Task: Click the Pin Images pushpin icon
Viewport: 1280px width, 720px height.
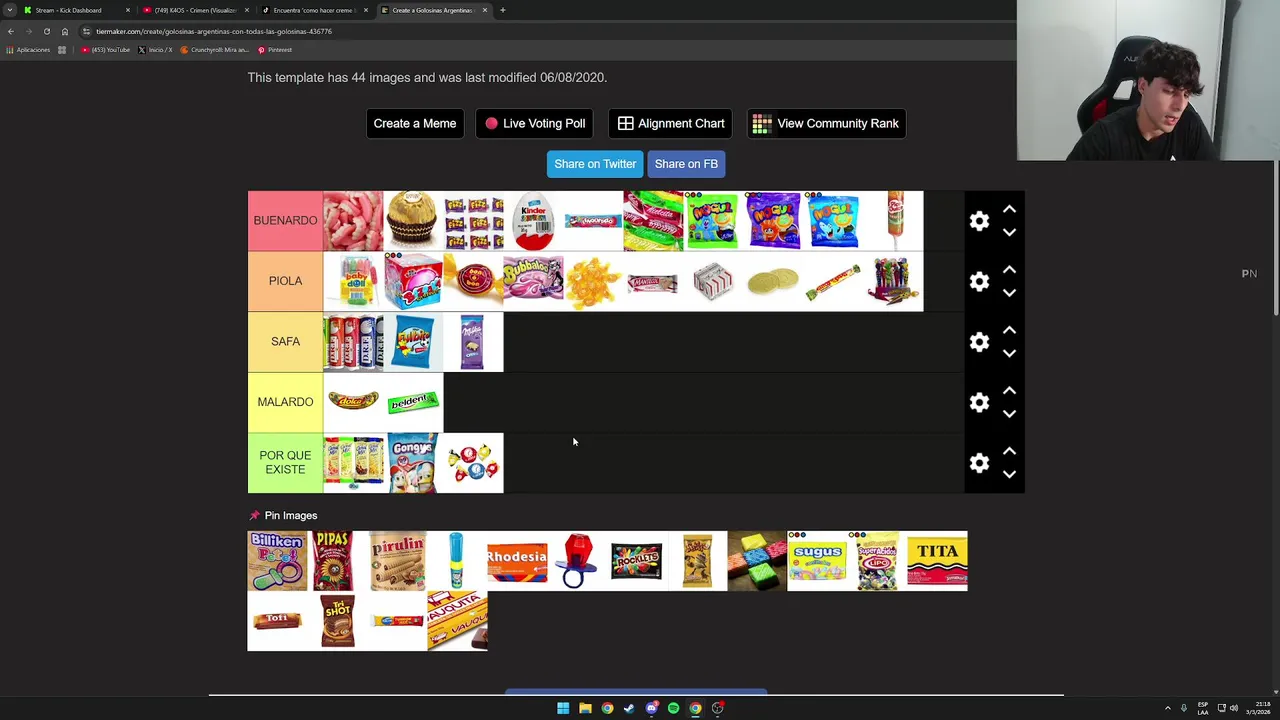Action: pos(254,516)
